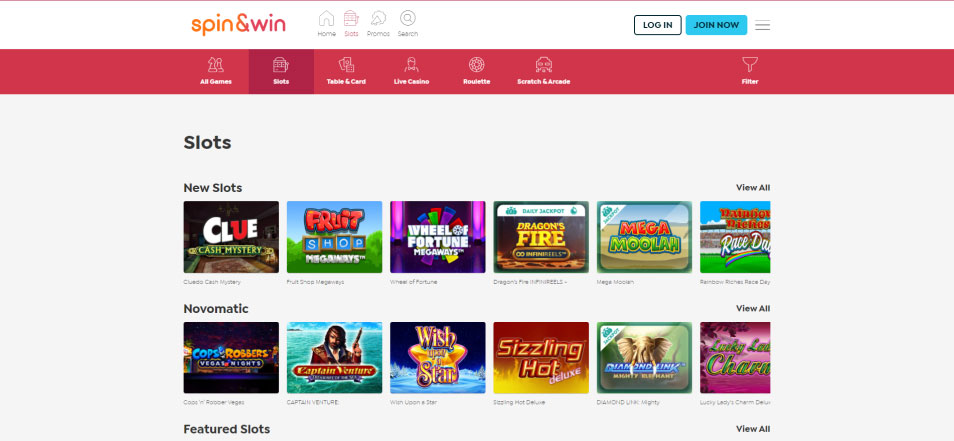The width and height of the screenshot is (954, 441).
Task: Open the Cluedo Cash Mystery game thumbnail
Action: [x=231, y=237]
